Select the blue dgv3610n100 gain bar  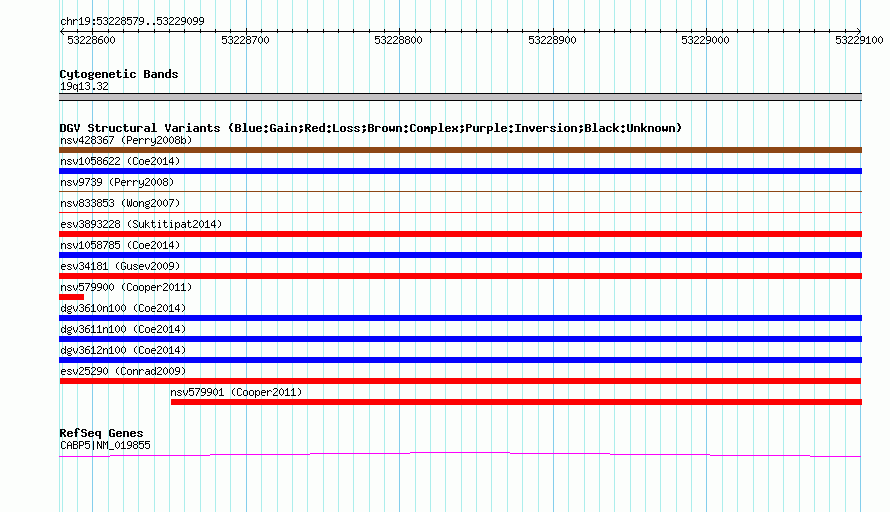(x=460, y=318)
